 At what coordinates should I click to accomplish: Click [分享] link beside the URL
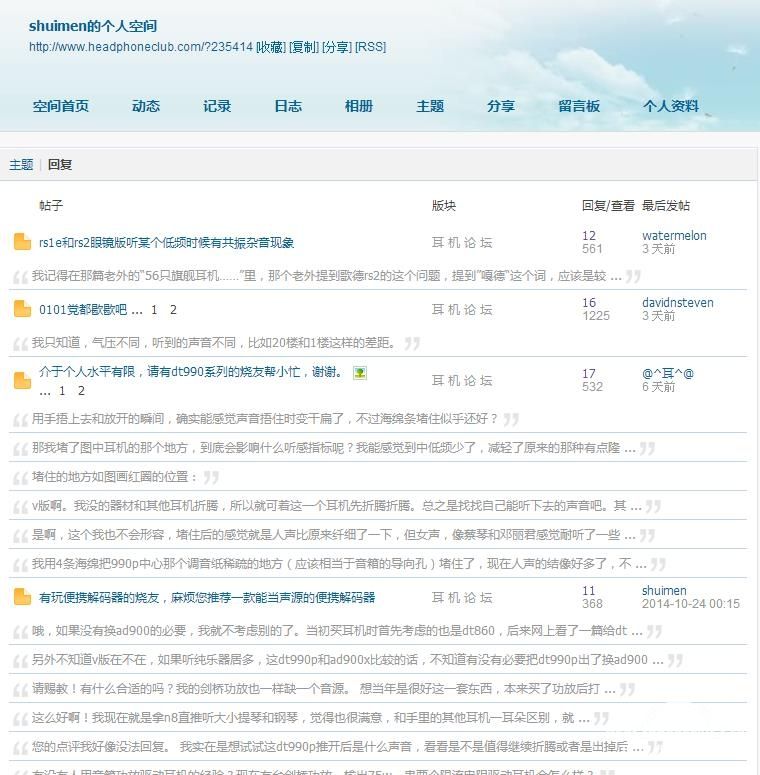click(337, 47)
